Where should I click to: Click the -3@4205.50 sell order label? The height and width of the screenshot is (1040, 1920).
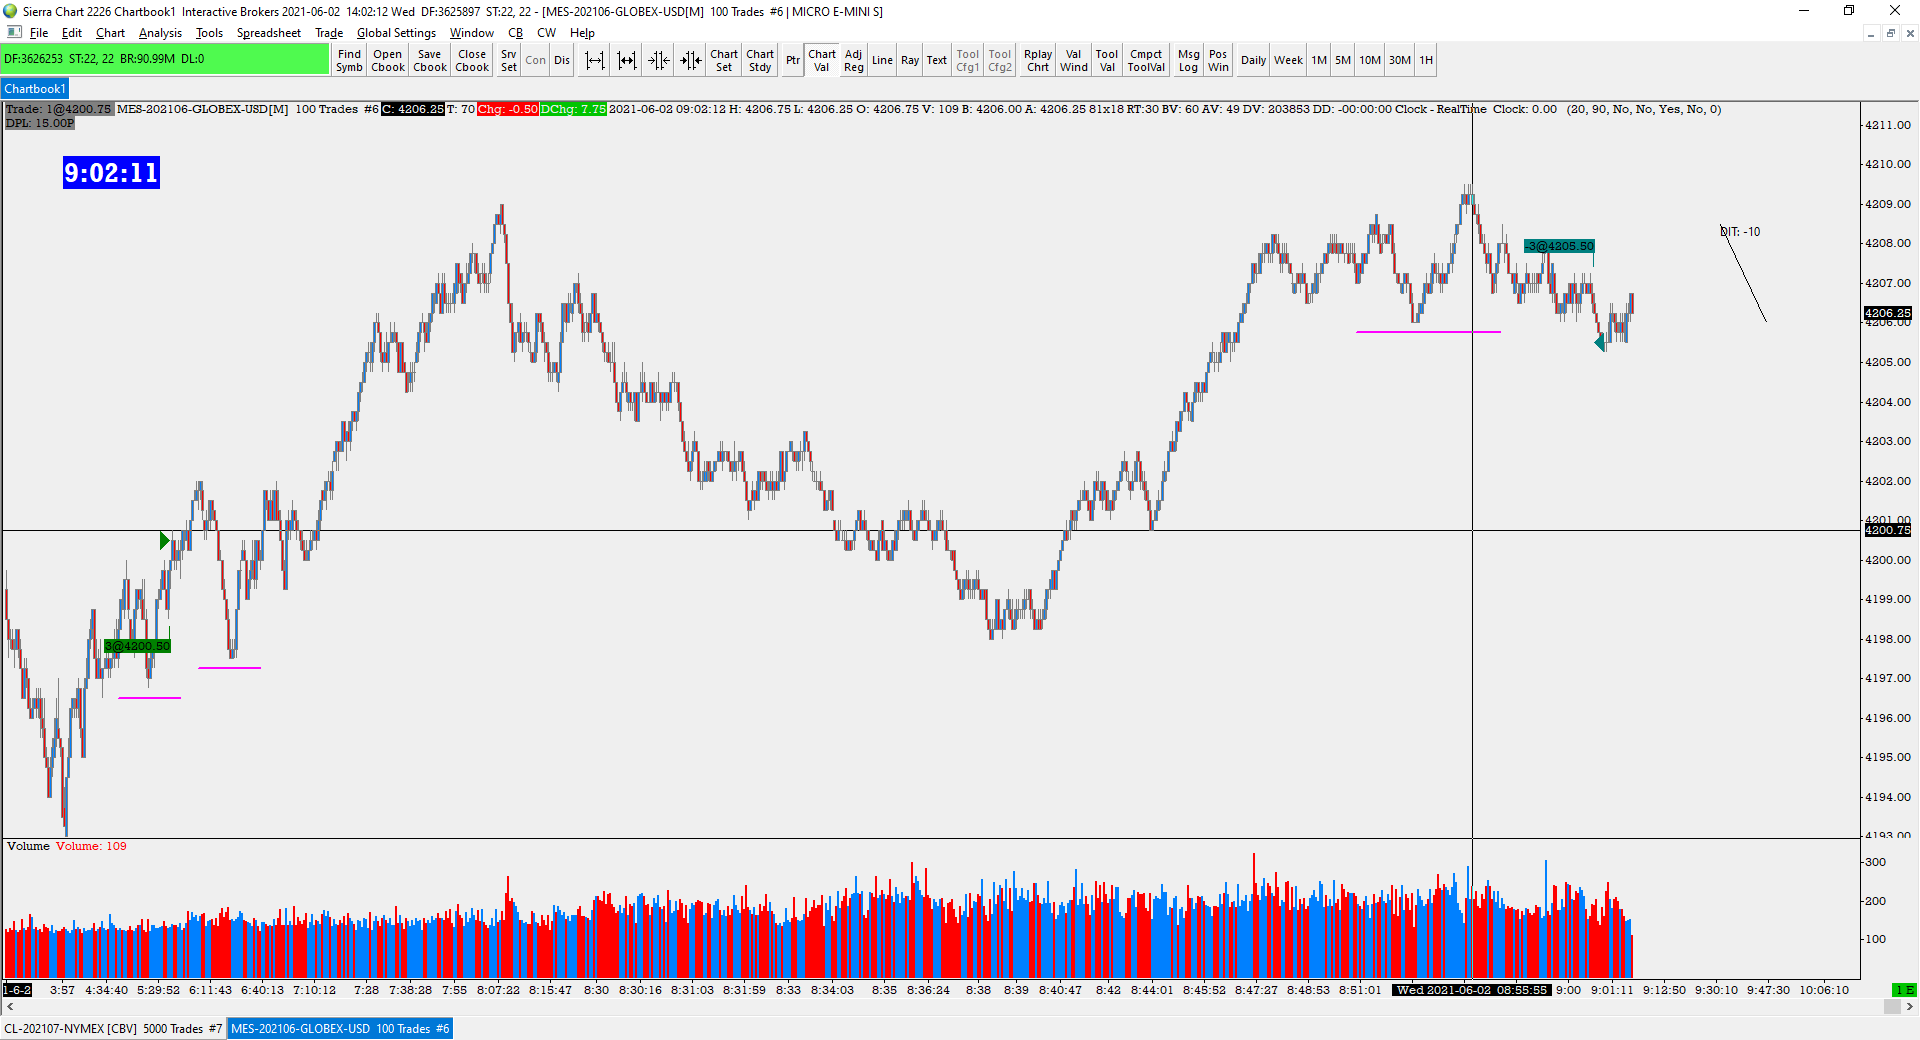[x=1559, y=246]
